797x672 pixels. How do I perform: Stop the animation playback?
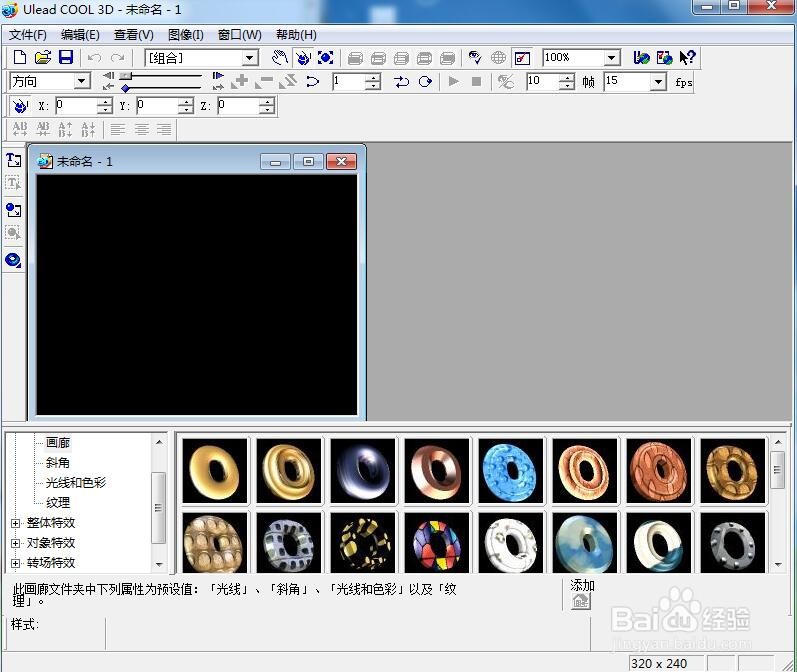[476, 81]
